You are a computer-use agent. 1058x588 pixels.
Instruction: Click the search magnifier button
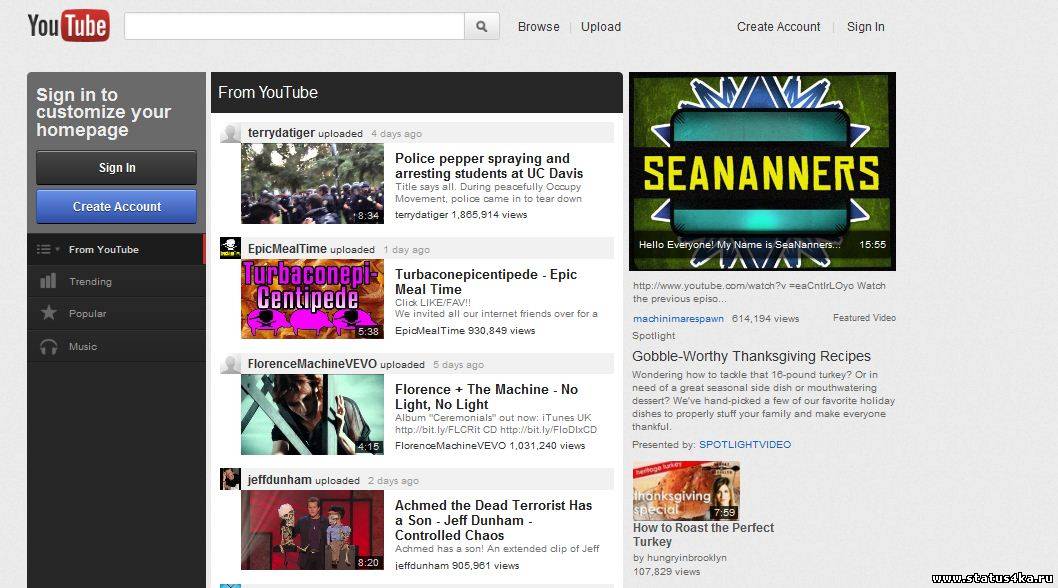click(482, 26)
